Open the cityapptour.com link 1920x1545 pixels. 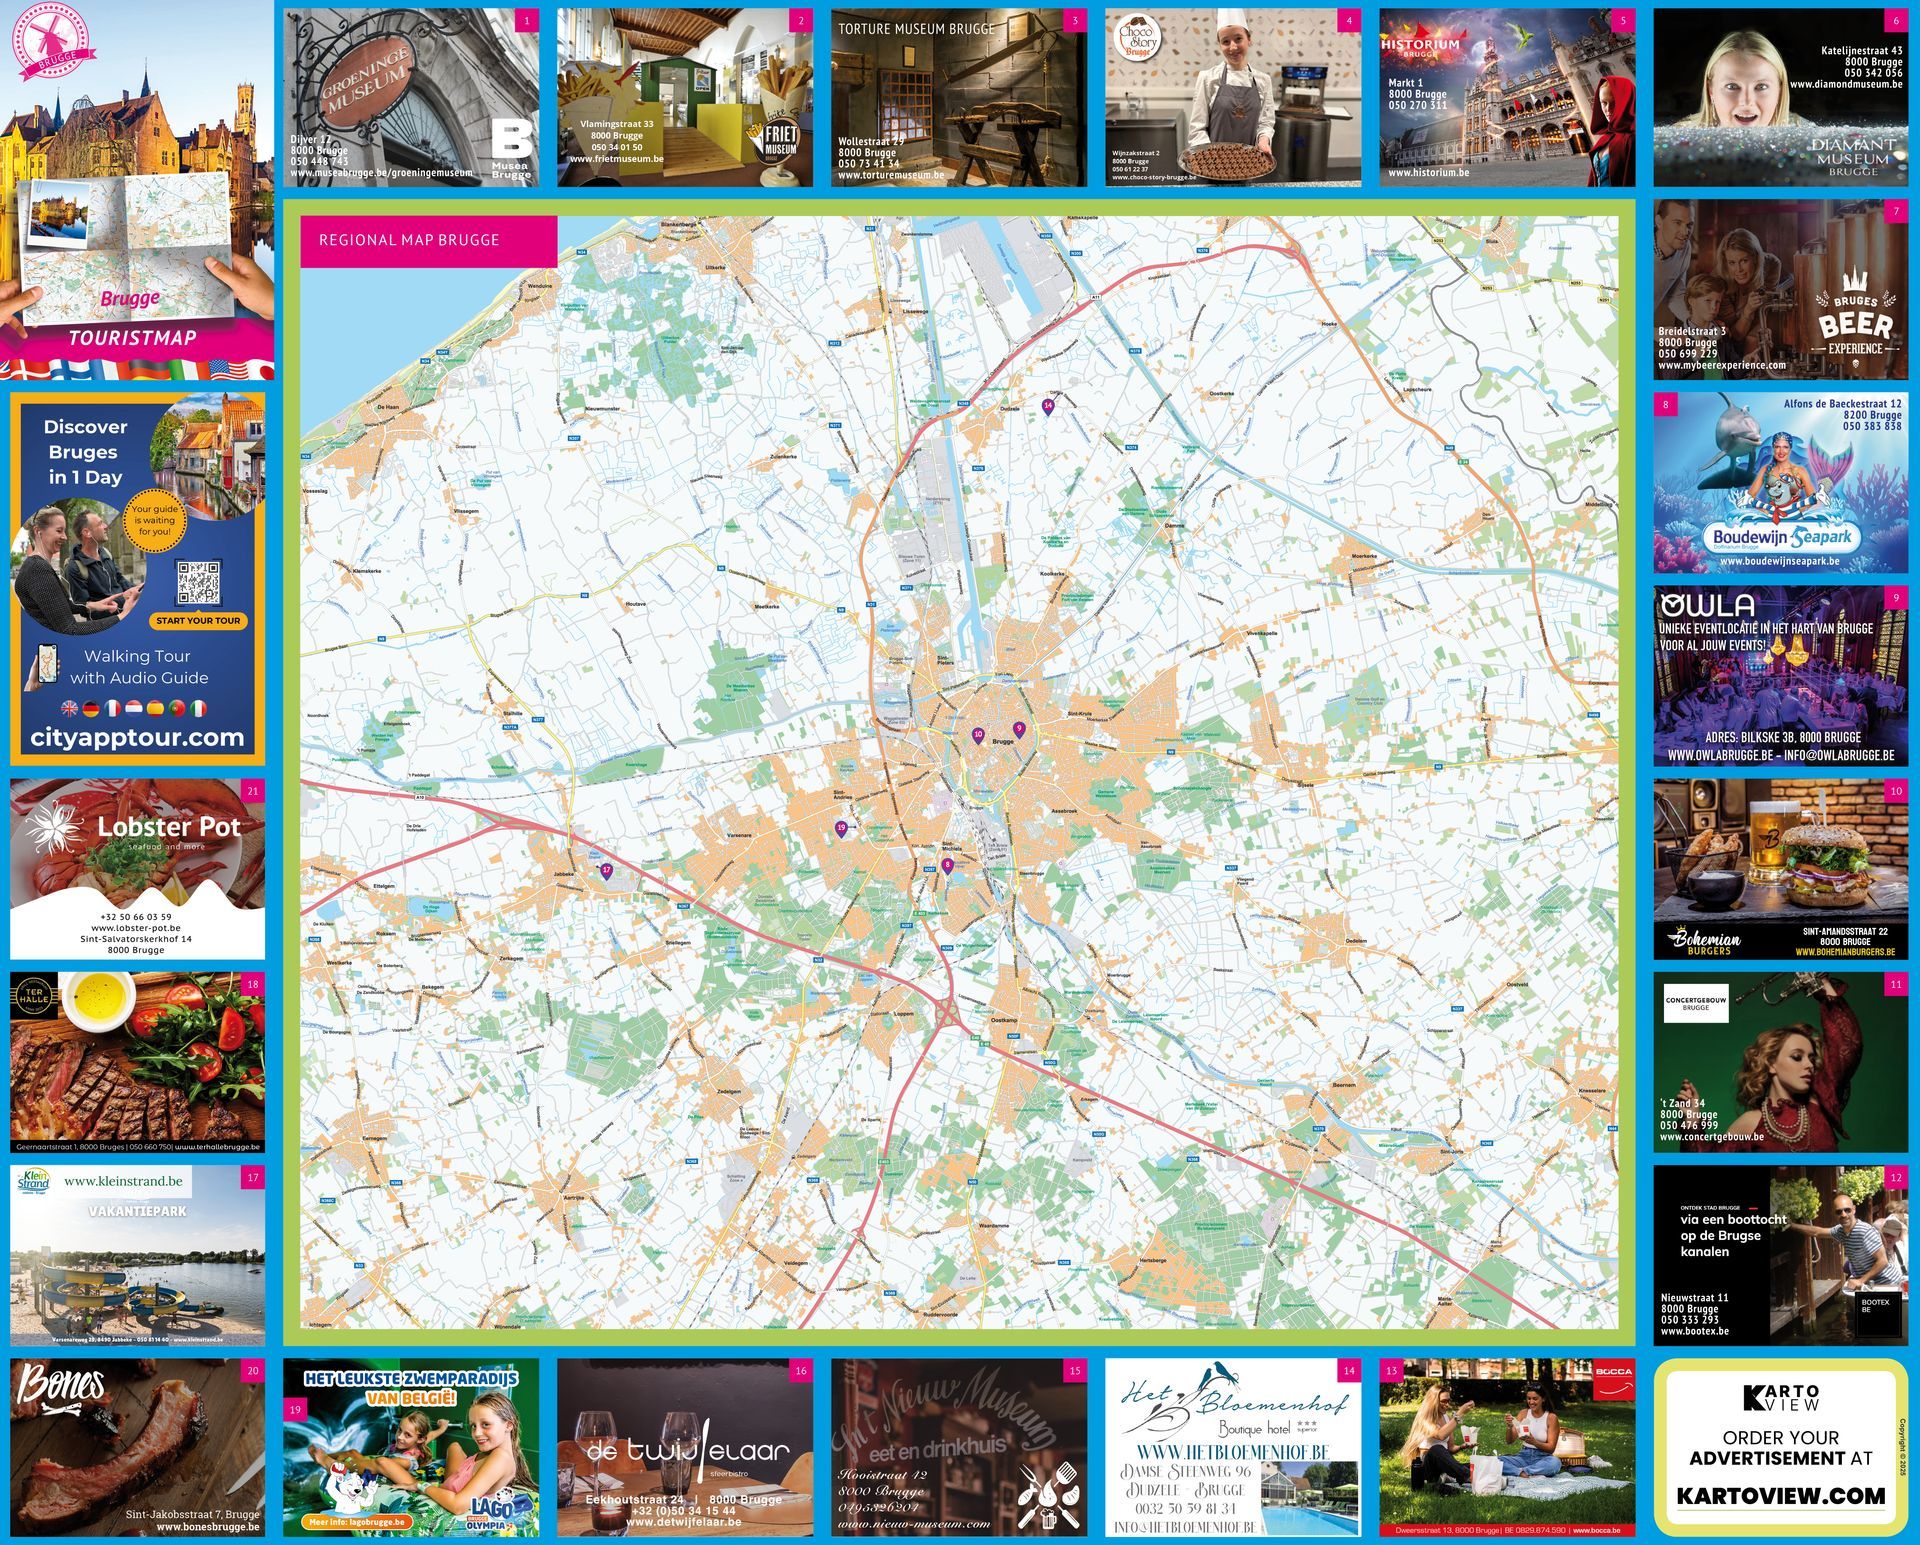138,738
